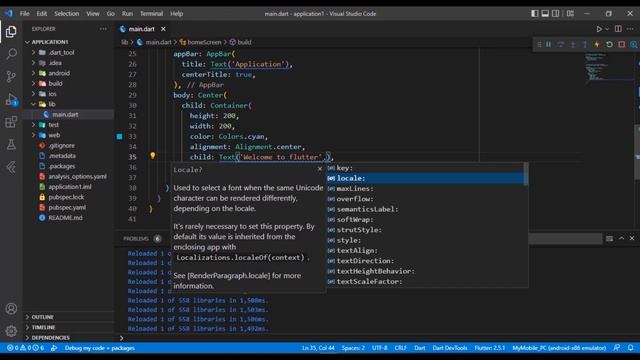Open the Extensions view
The width and height of the screenshot is (640, 360).
(x=11, y=122)
